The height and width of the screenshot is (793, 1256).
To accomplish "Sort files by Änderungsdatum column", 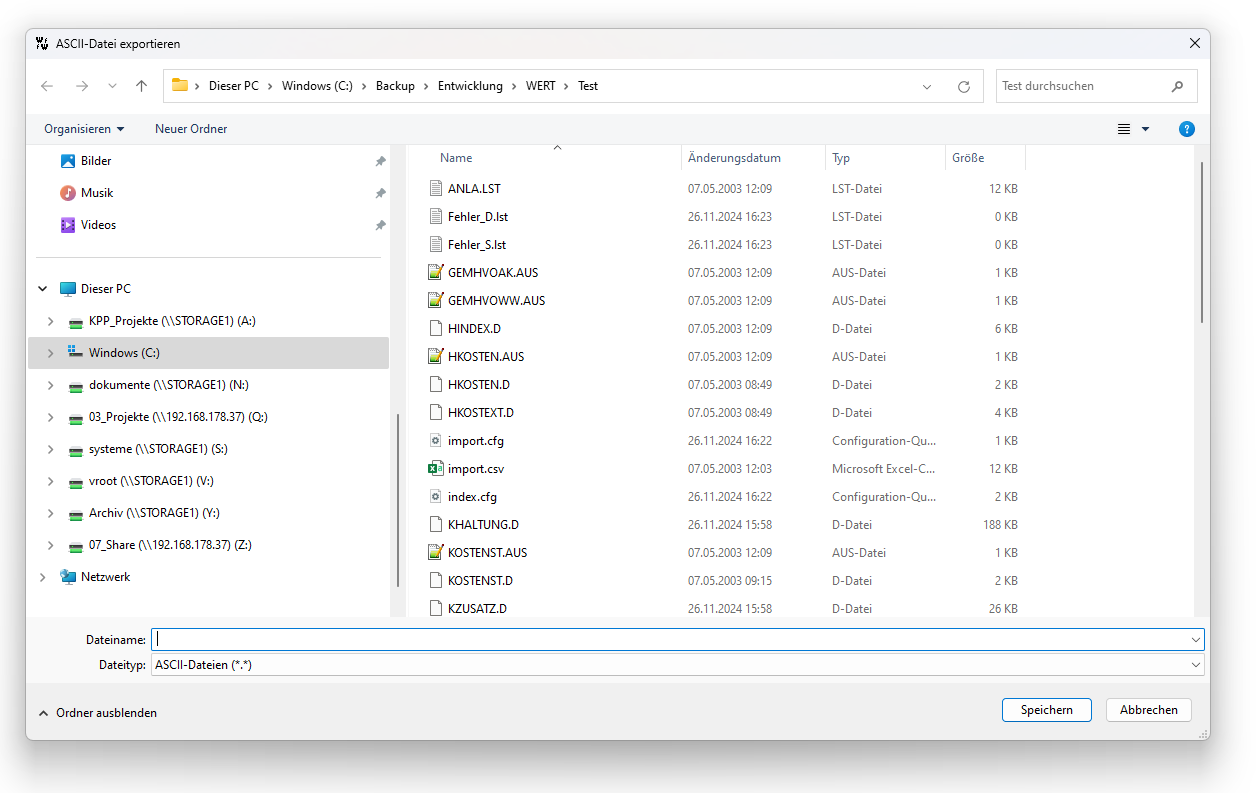I will (734, 158).
